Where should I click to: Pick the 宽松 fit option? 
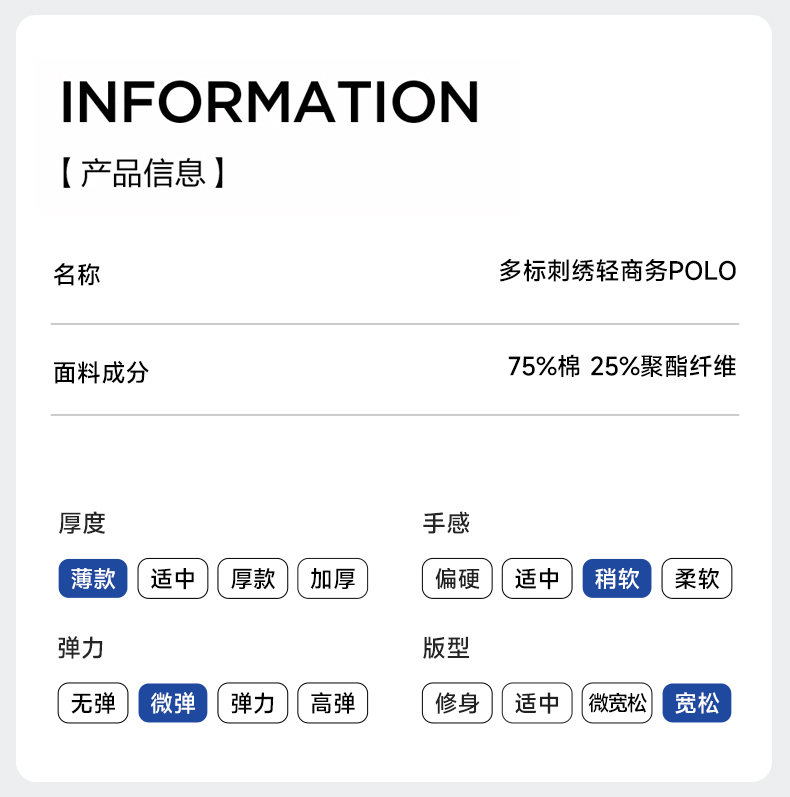tap(697, 704)
